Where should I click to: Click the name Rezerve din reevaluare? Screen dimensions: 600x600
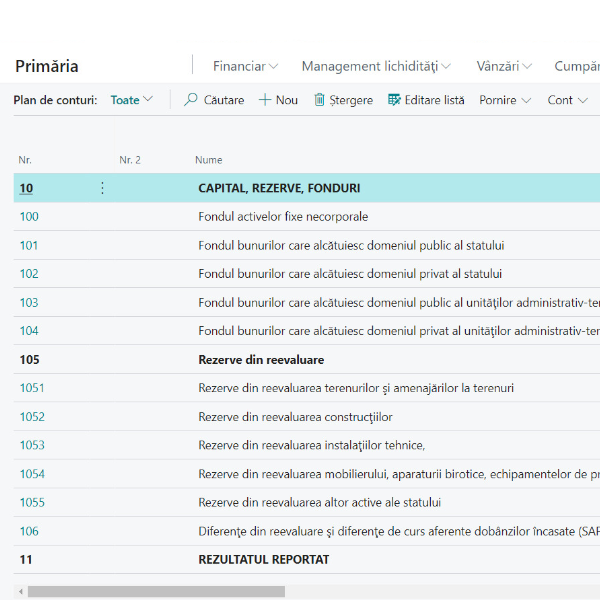click(261, 360)
